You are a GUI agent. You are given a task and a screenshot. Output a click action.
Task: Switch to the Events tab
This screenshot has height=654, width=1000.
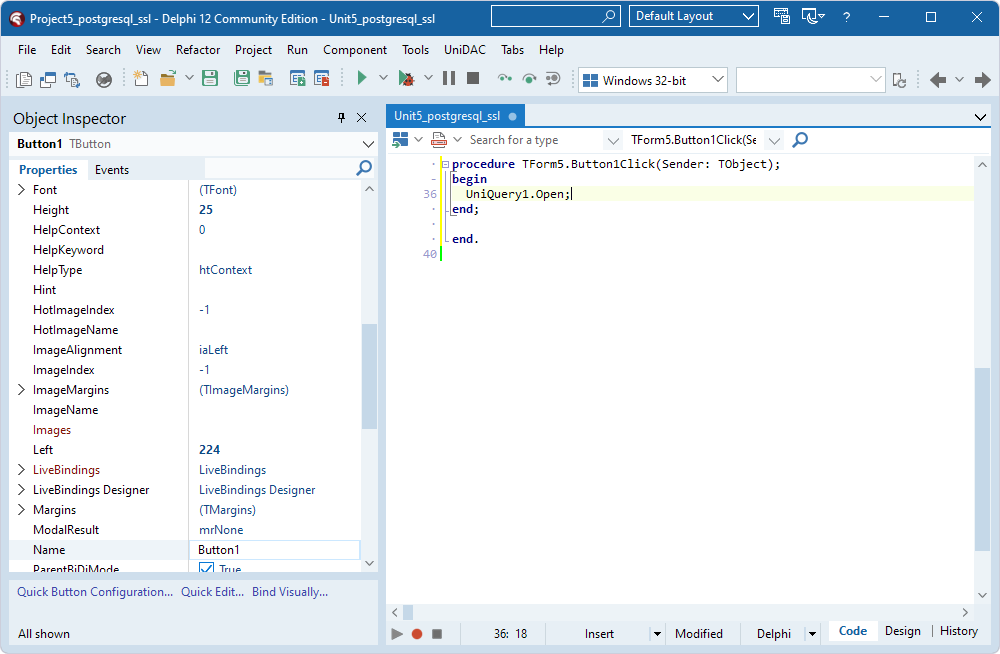click(x=112, y=170)
